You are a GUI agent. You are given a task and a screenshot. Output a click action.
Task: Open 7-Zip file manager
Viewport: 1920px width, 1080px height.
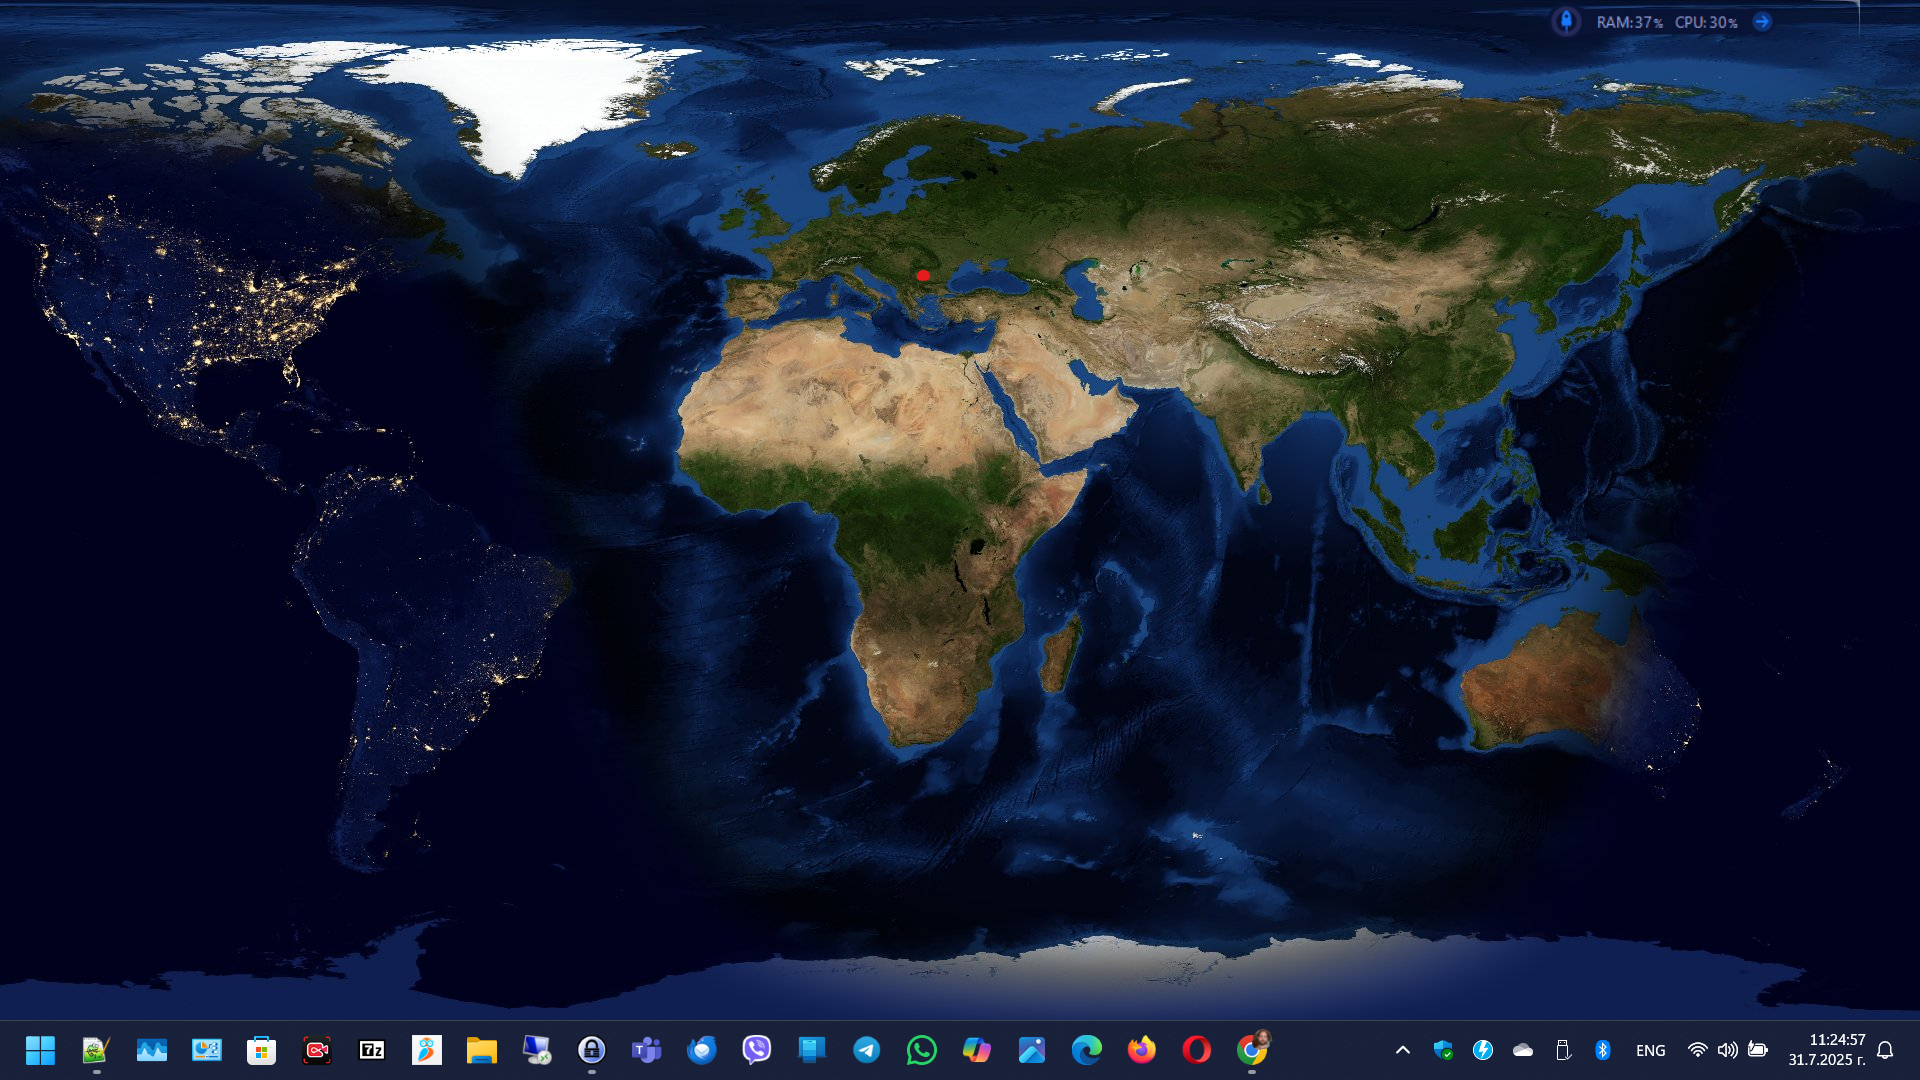[x=372, y=1050]
